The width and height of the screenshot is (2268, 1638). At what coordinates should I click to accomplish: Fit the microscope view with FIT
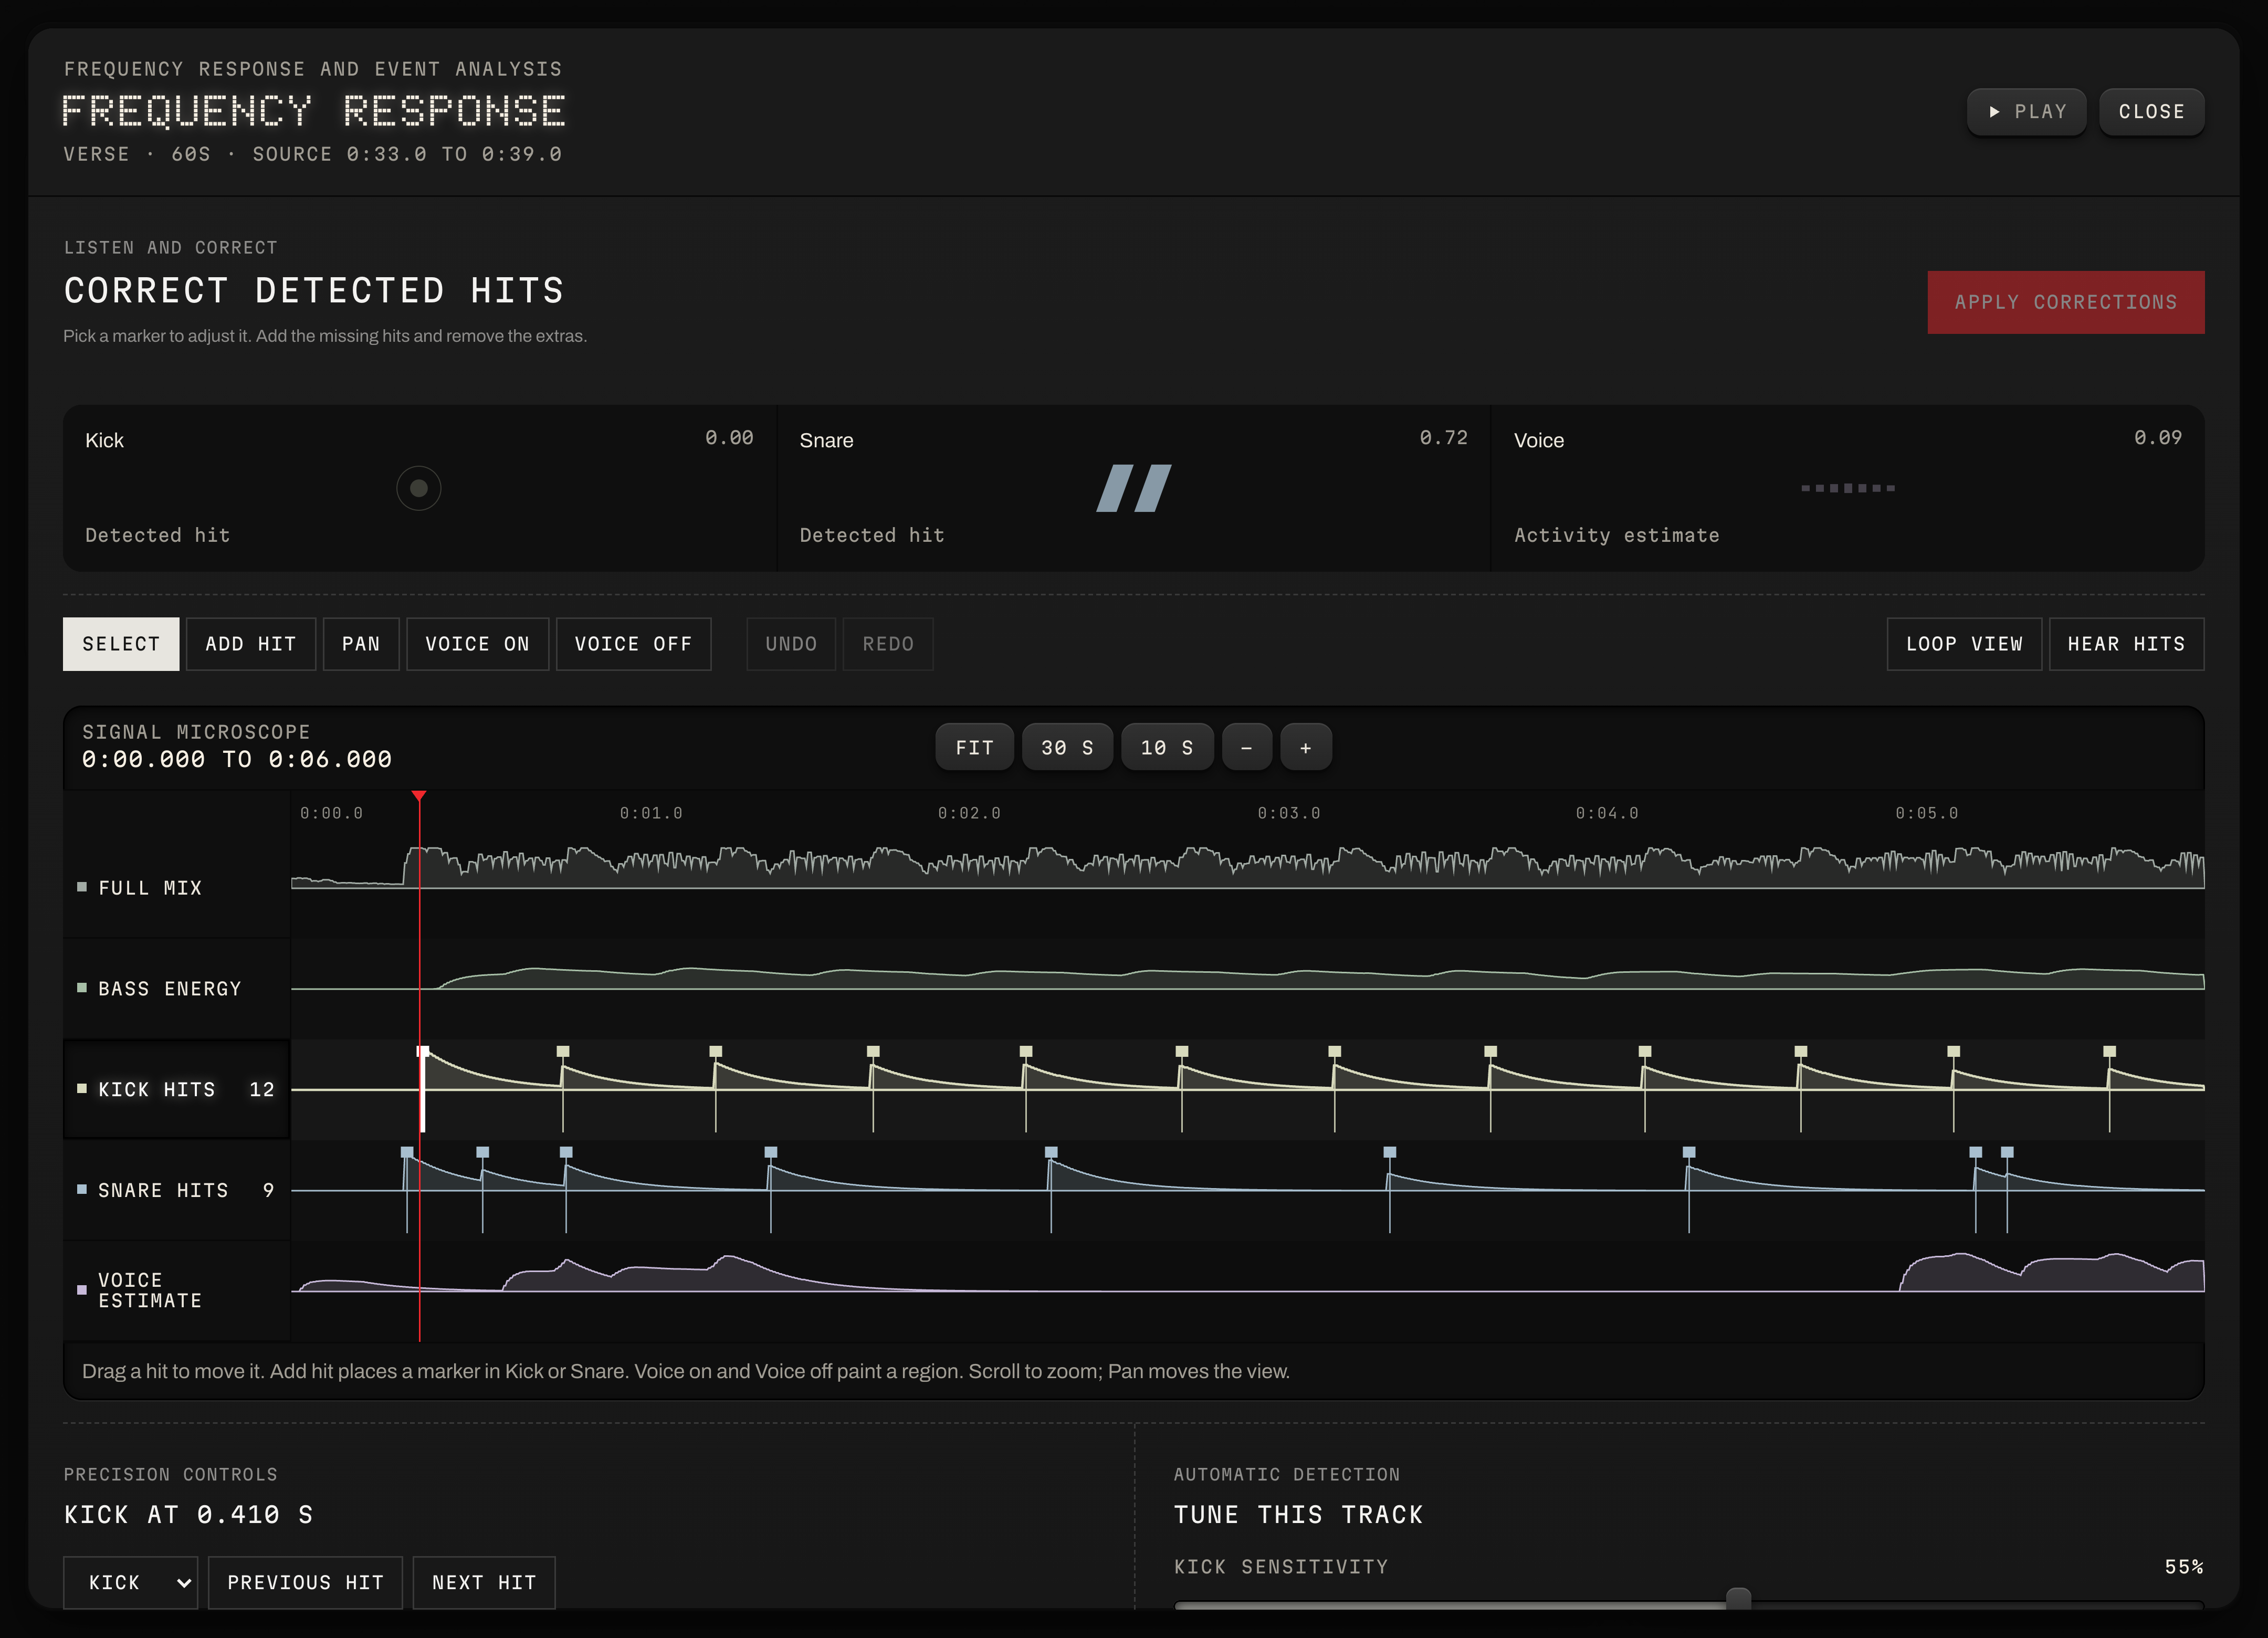click(x=974, y=748)
